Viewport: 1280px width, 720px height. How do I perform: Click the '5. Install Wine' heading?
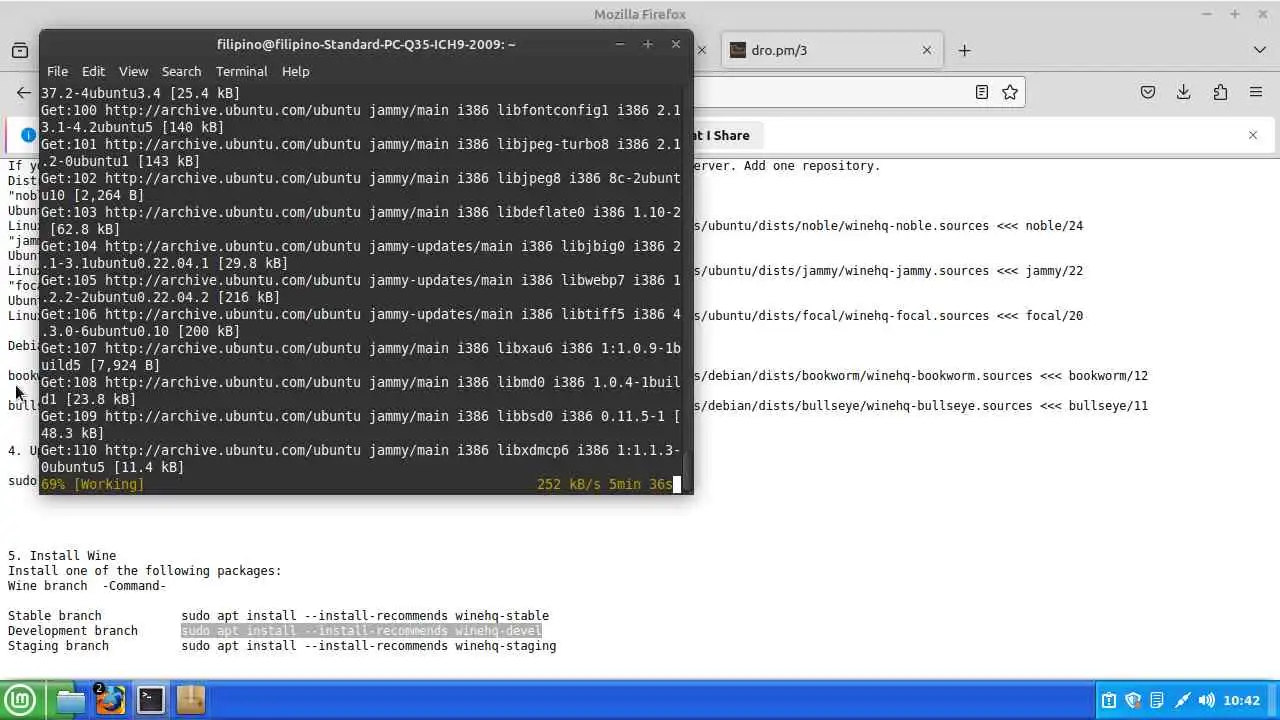[62, 556]
